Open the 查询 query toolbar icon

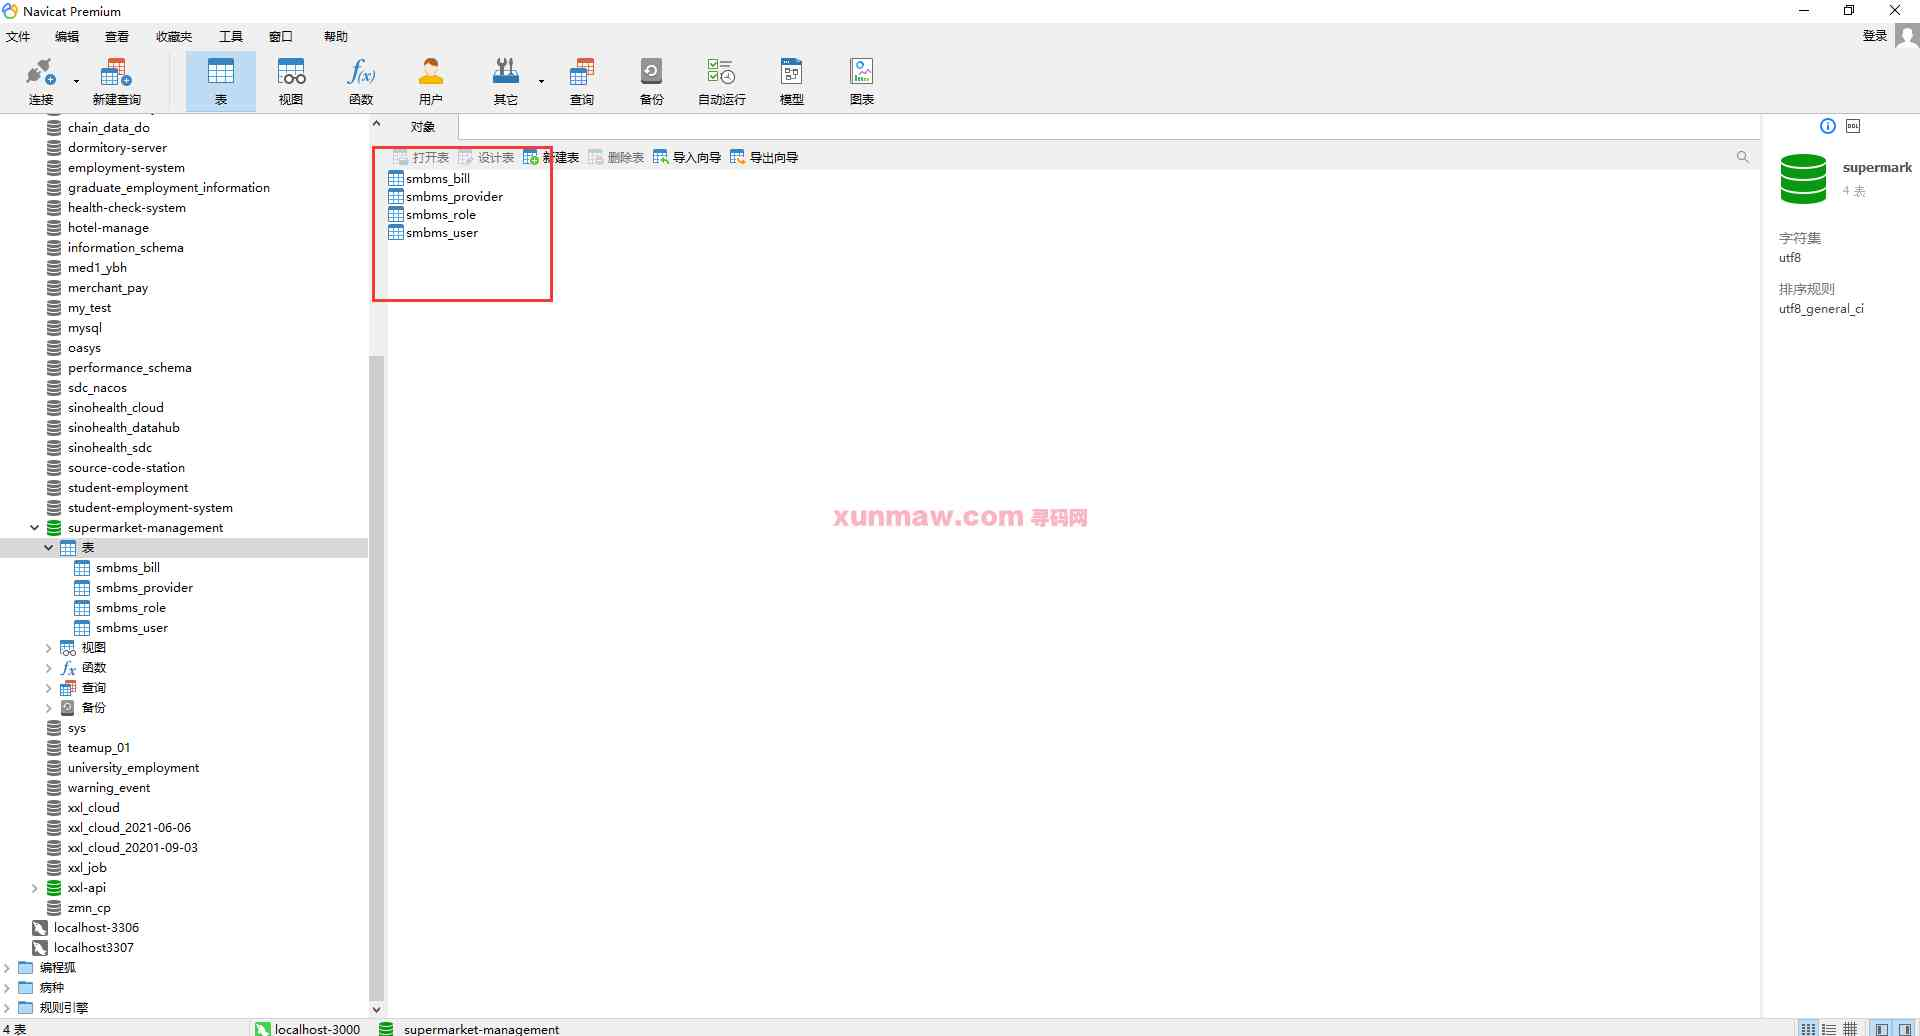coord(582,81)
